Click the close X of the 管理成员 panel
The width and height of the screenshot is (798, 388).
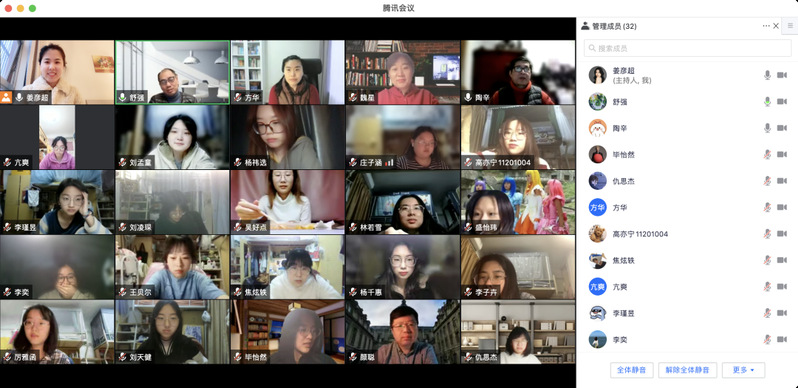click(x=776, y=26)
